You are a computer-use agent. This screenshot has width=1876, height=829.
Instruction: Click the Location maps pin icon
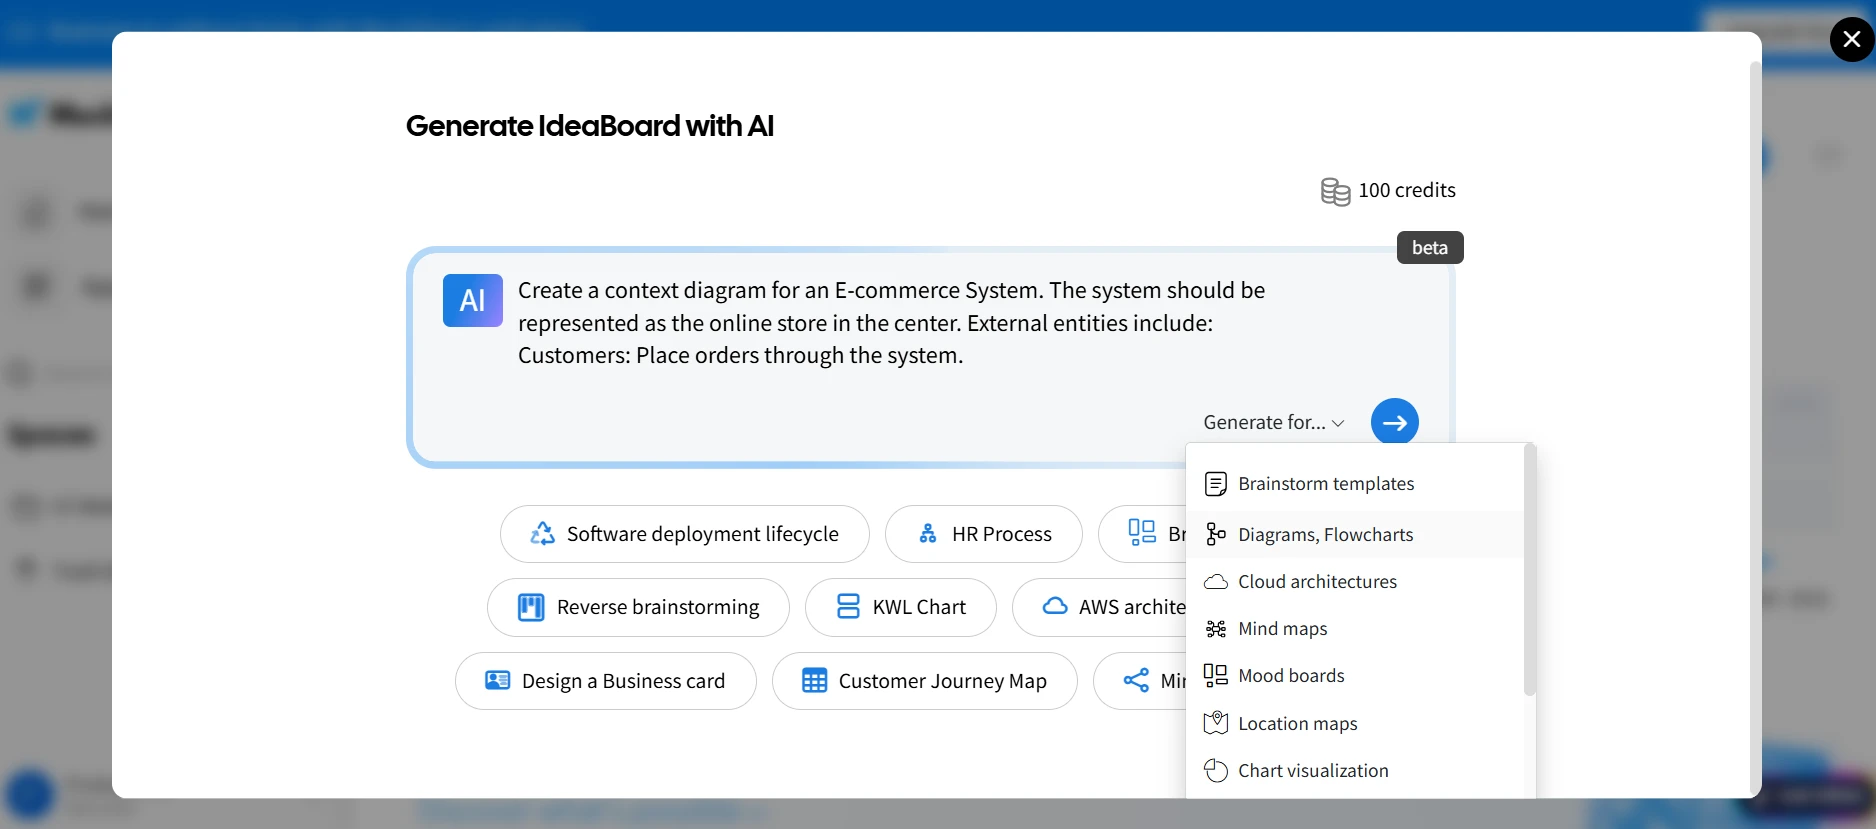click(x=1216, y=723)
